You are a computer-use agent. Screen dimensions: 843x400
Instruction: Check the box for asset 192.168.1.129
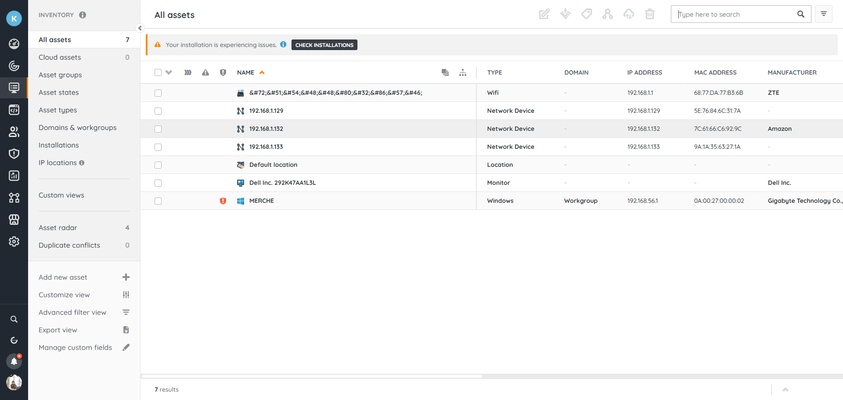click(158, 111)
